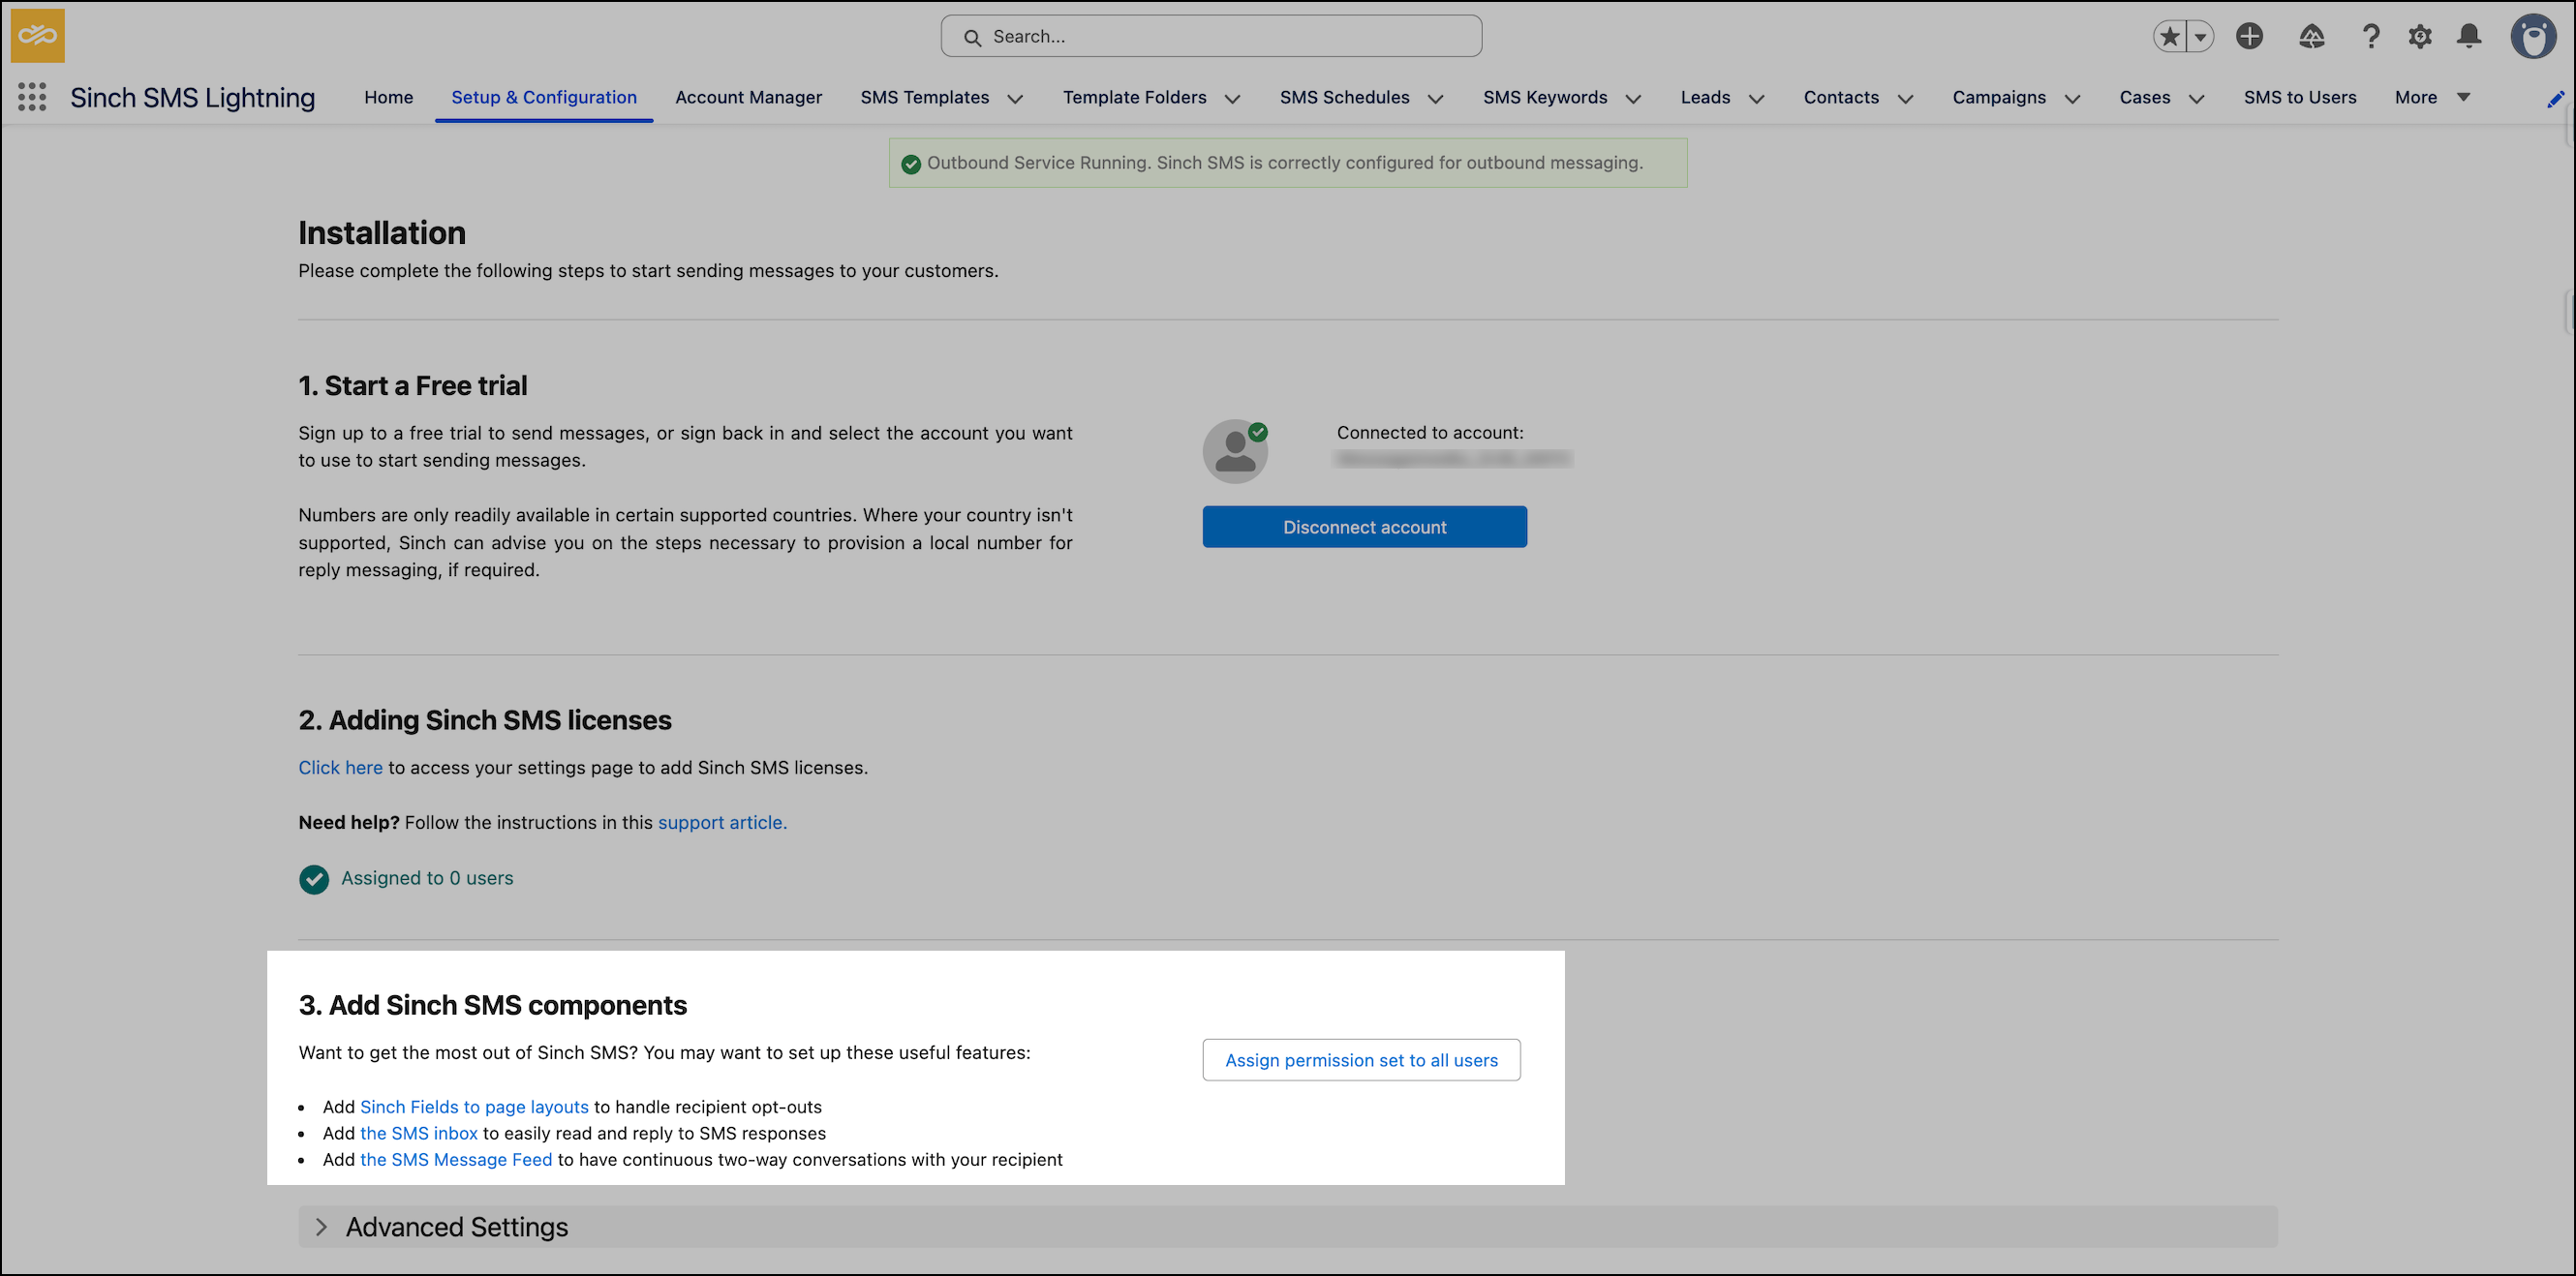The width and height of the screenshot is (2576, 1276).
Task: Click the Sinch orange logo icon
Action: [38, 36]
